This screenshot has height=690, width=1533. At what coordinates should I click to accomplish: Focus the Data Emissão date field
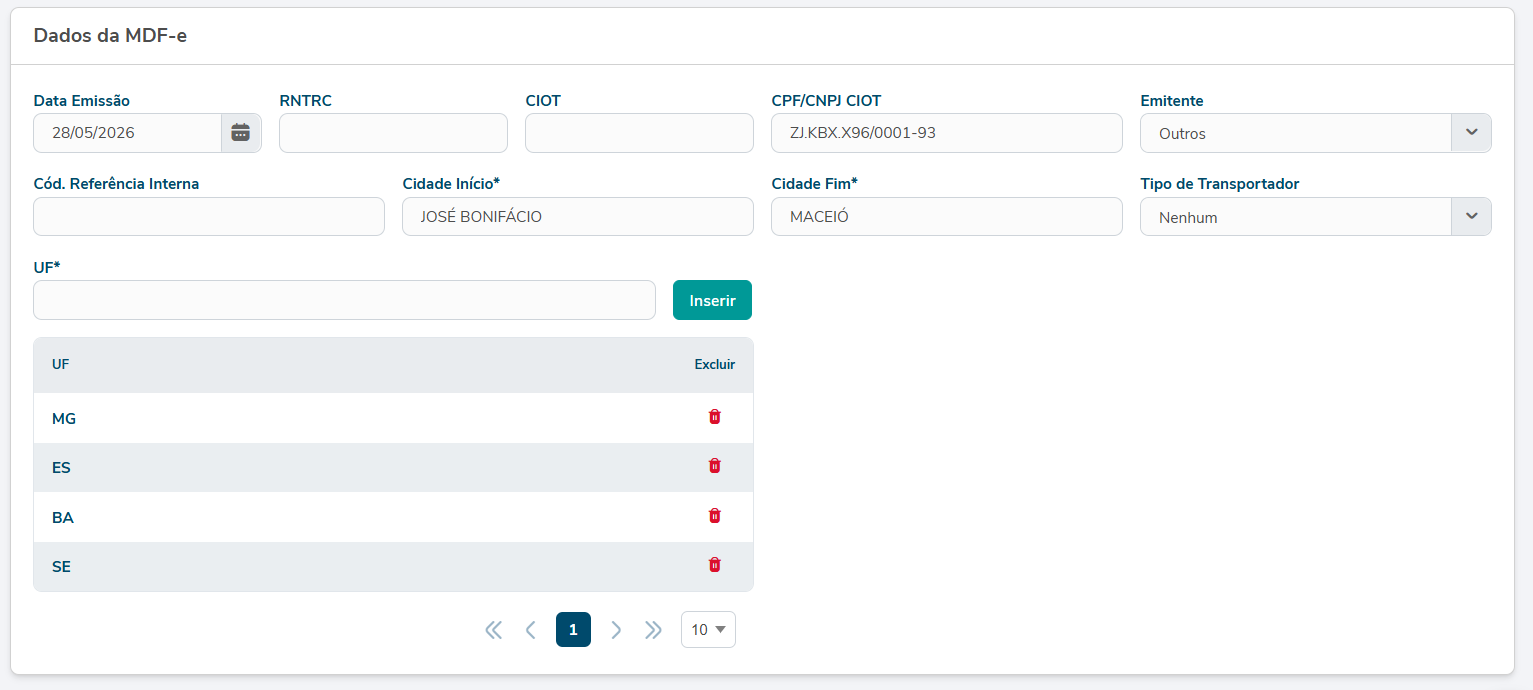pos(127,133)
